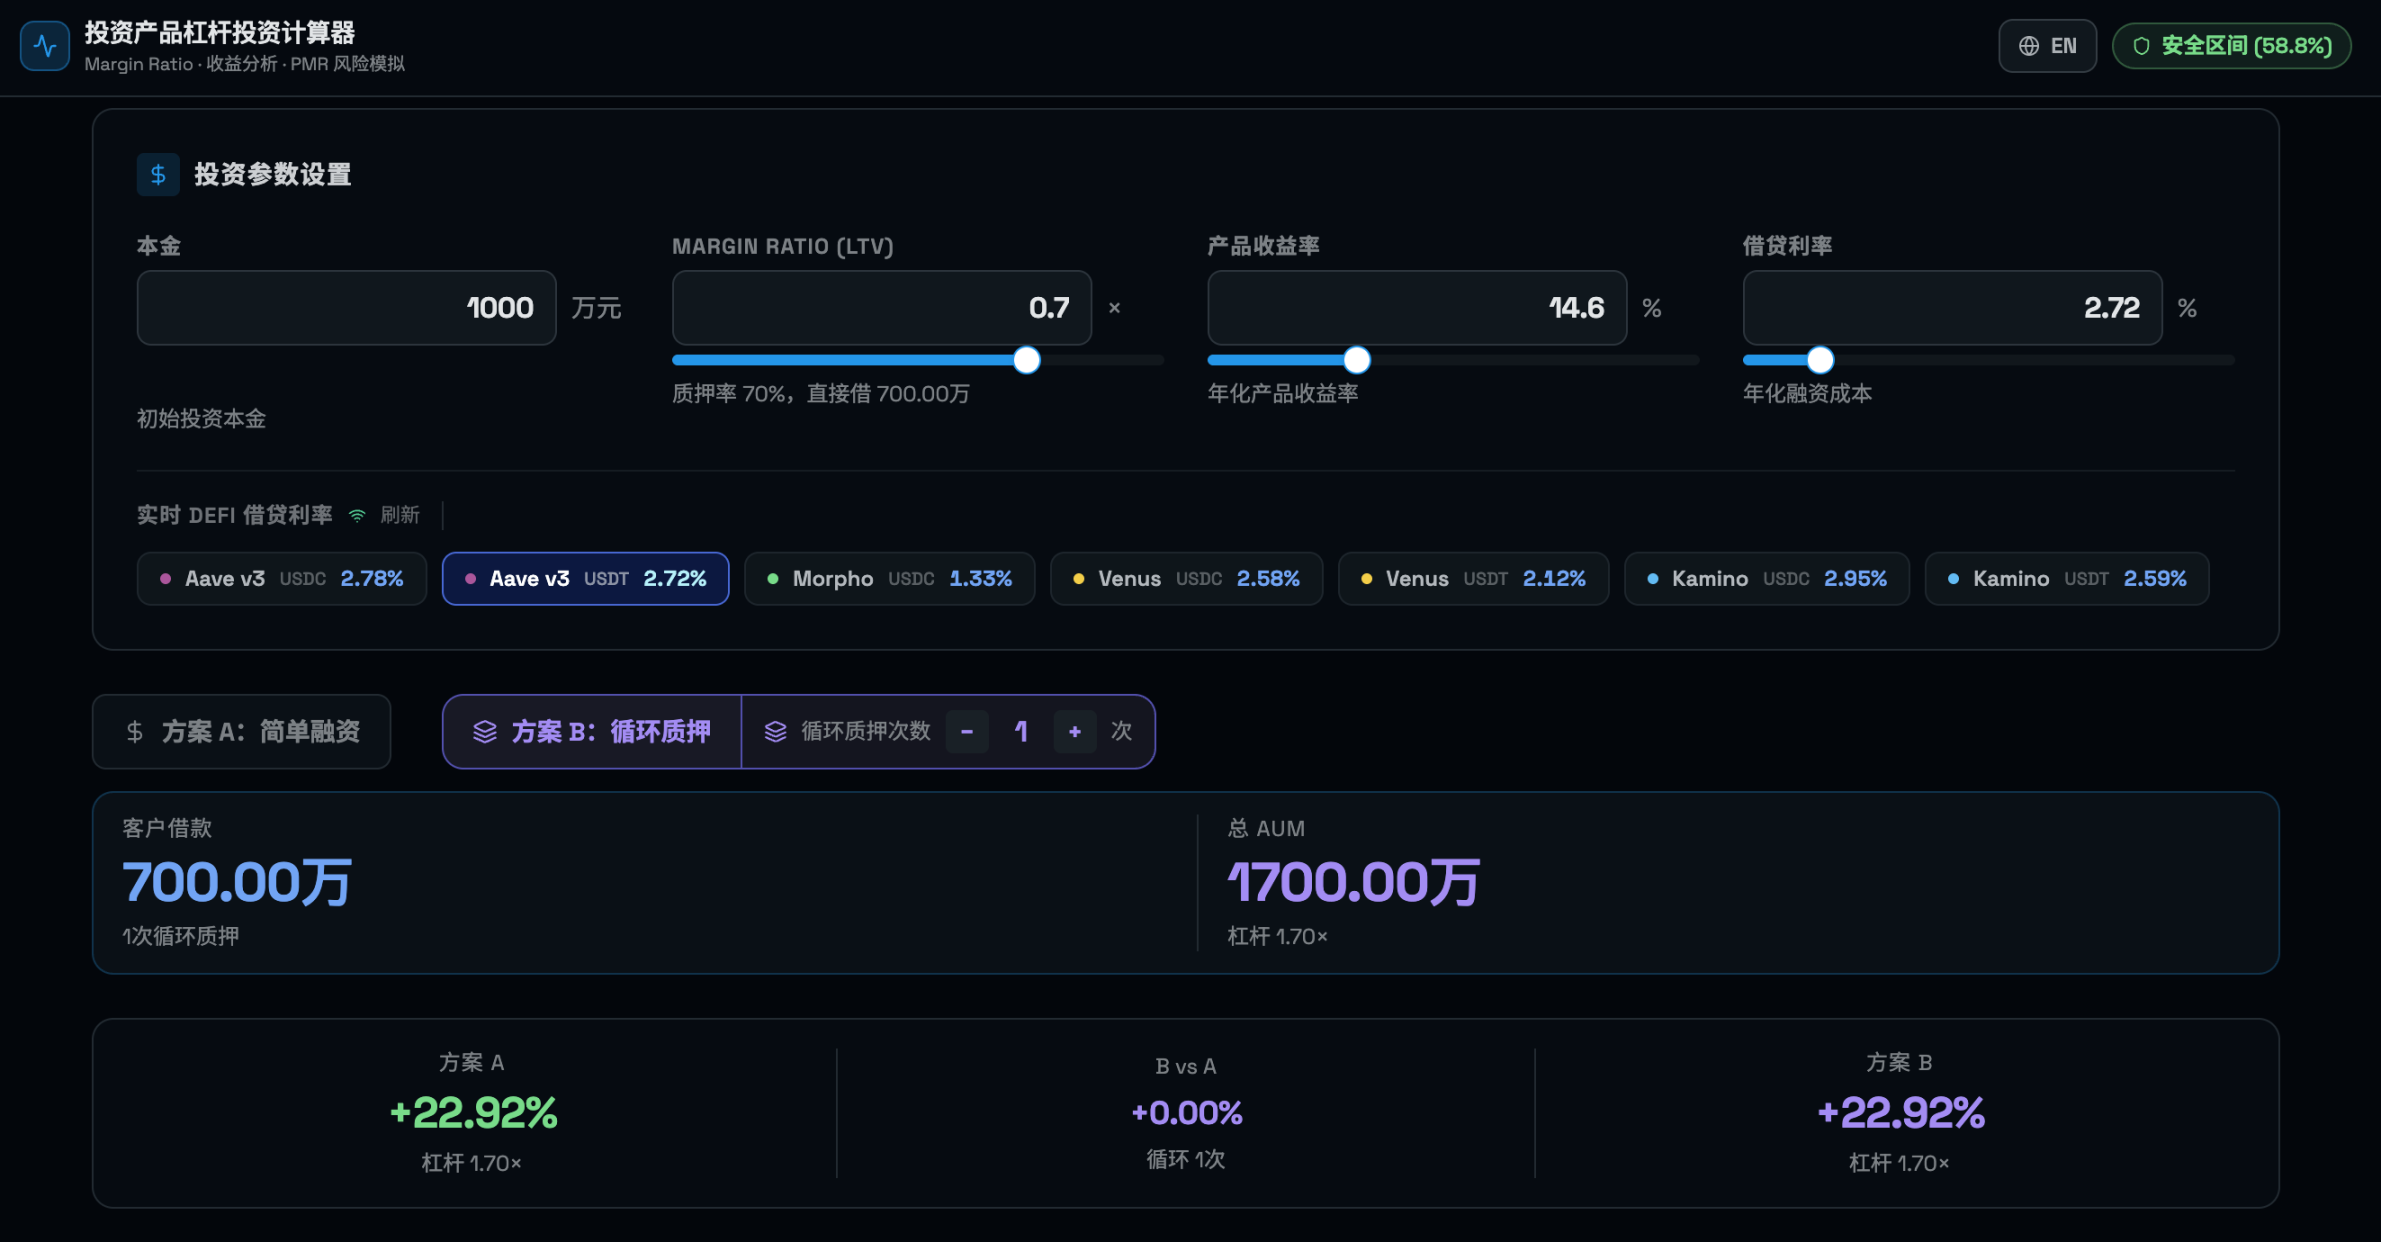The image size is (2381, 1242).
Task: Click the 本金 input field showing 1000
Action: [x=346, y=308]
